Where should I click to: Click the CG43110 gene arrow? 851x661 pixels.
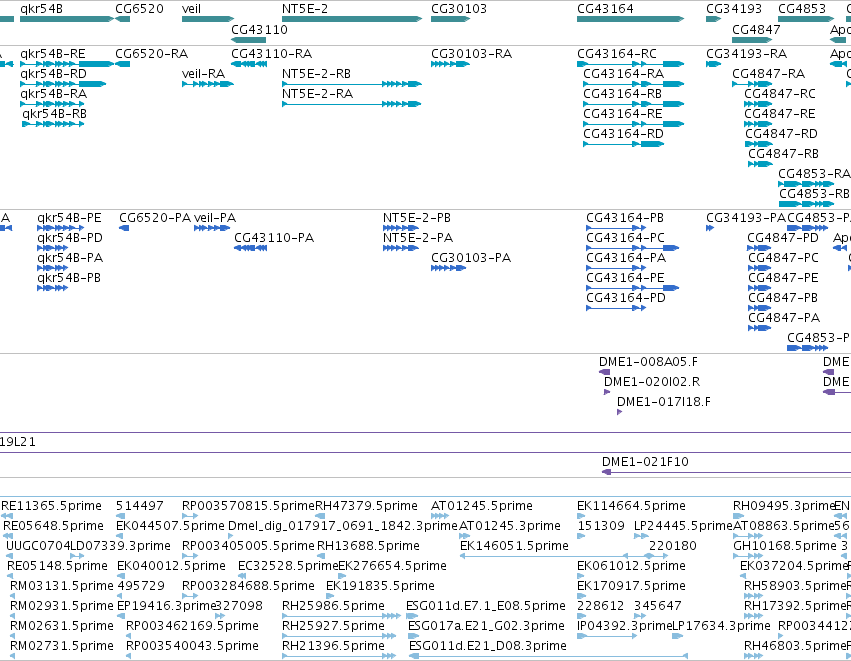[x=249, y=40]
